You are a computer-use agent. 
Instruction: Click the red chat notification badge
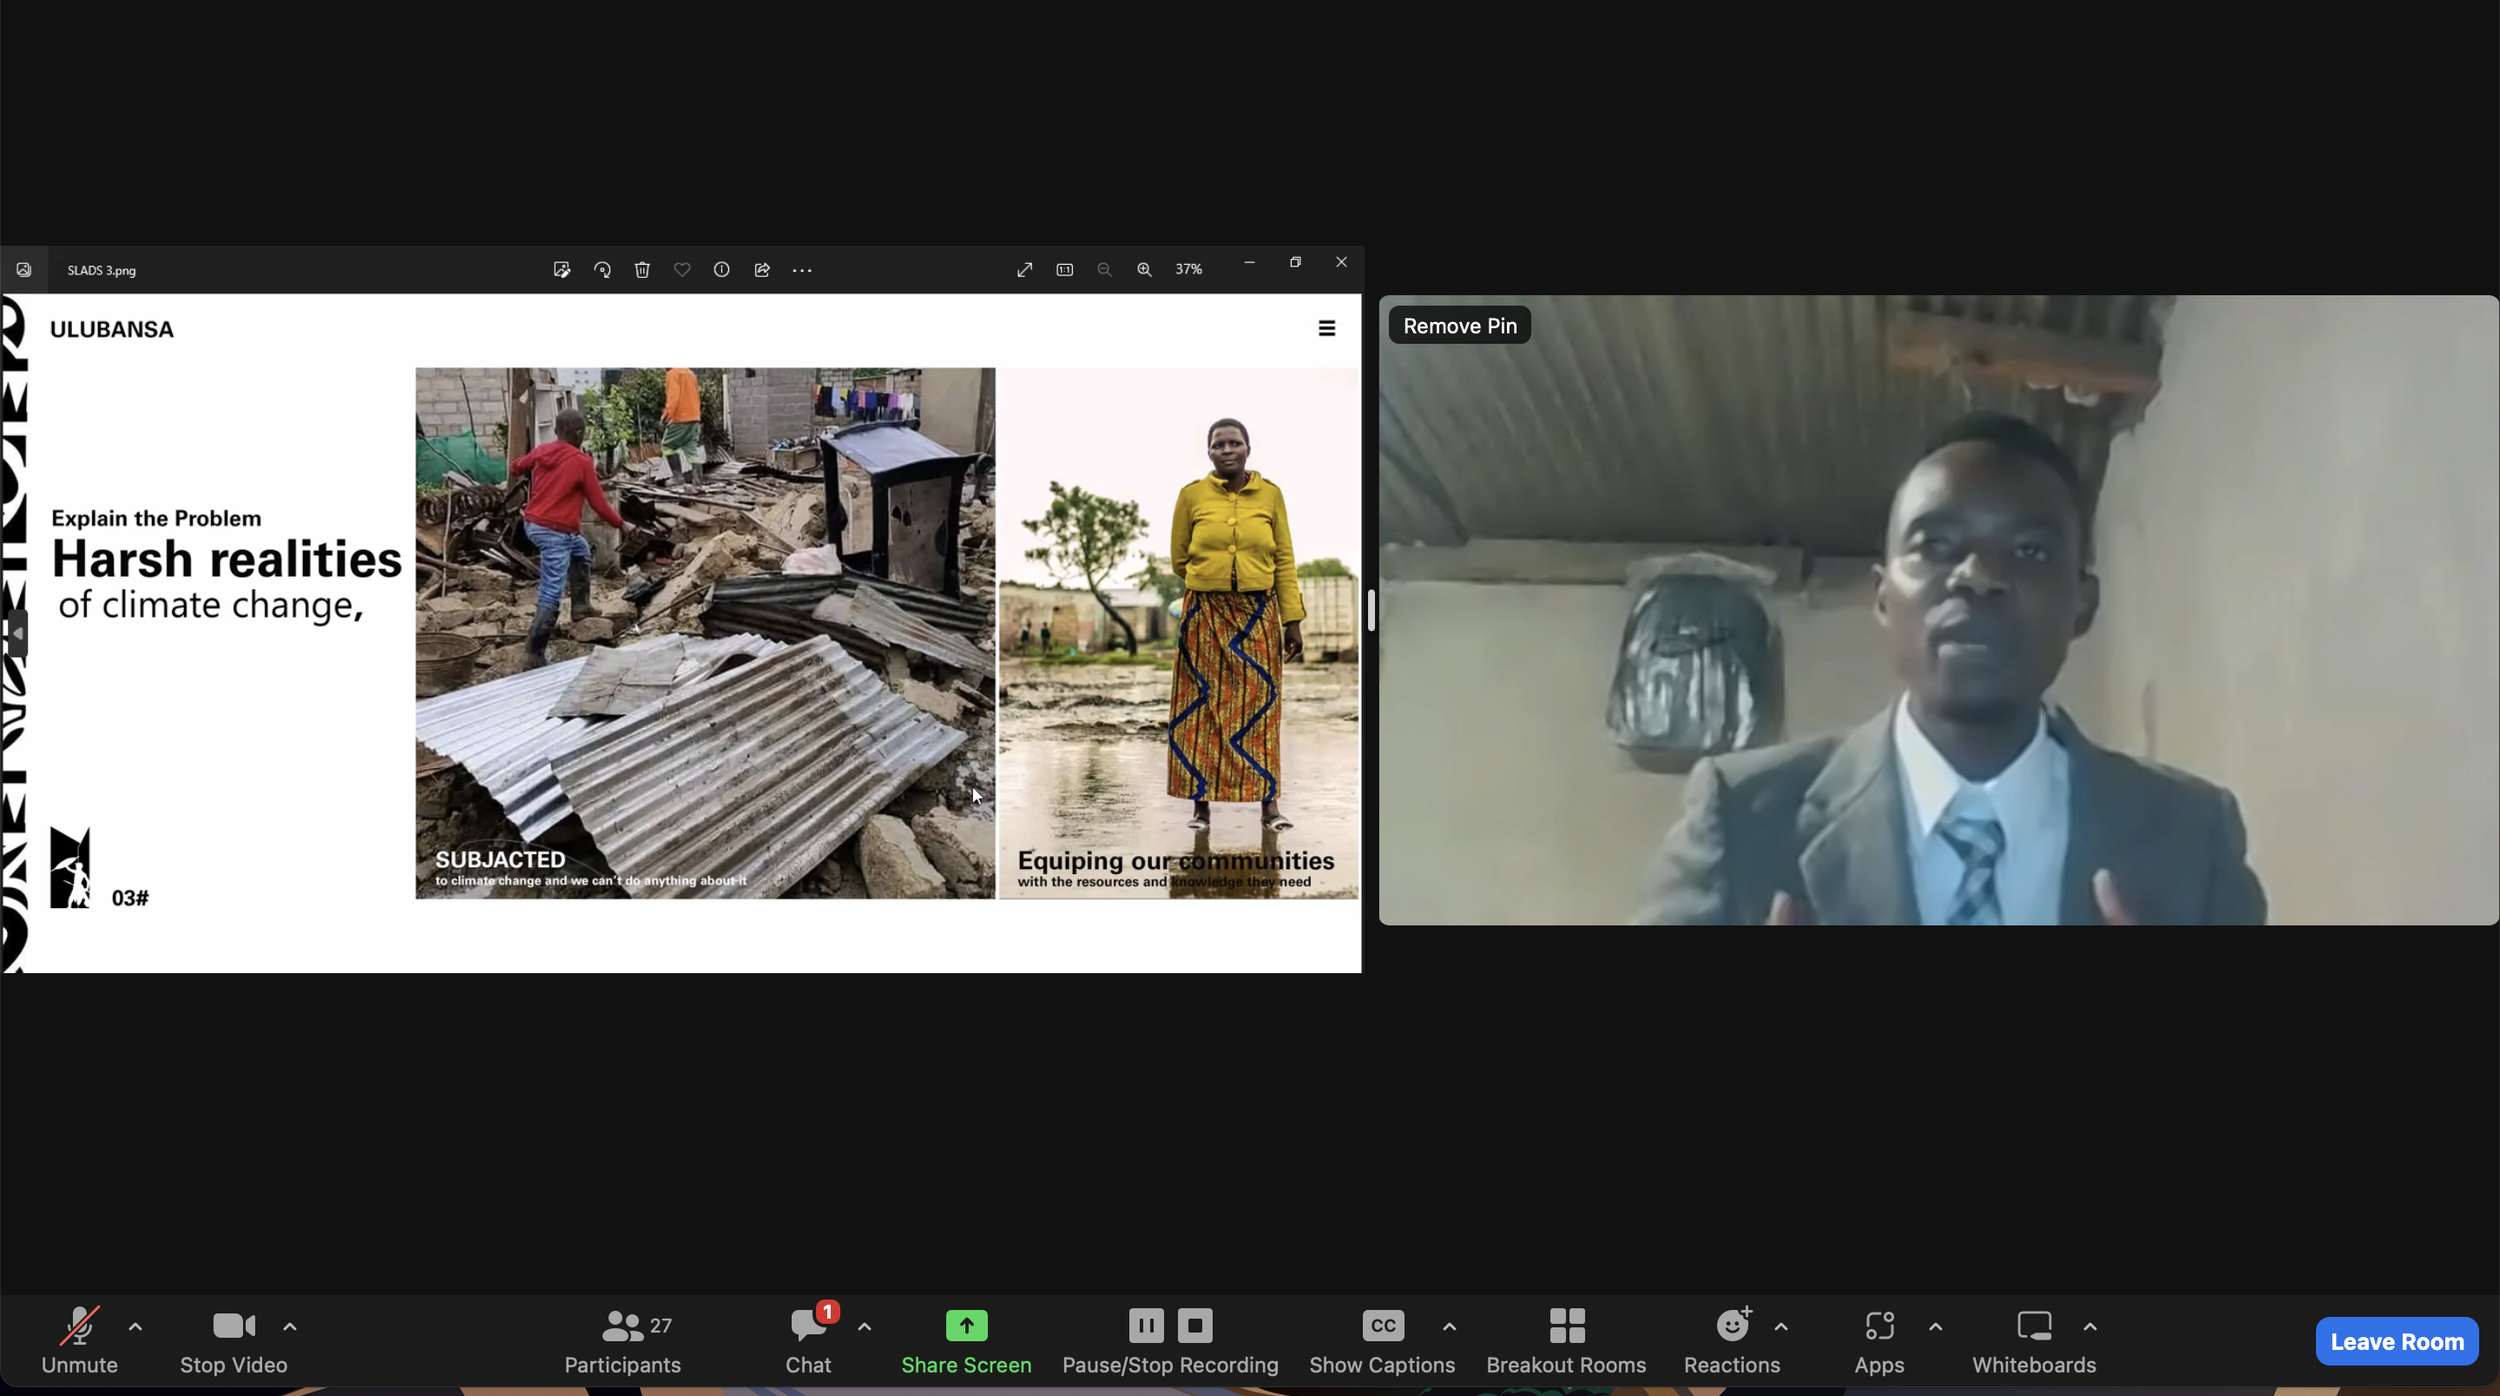click(827, 1311)
